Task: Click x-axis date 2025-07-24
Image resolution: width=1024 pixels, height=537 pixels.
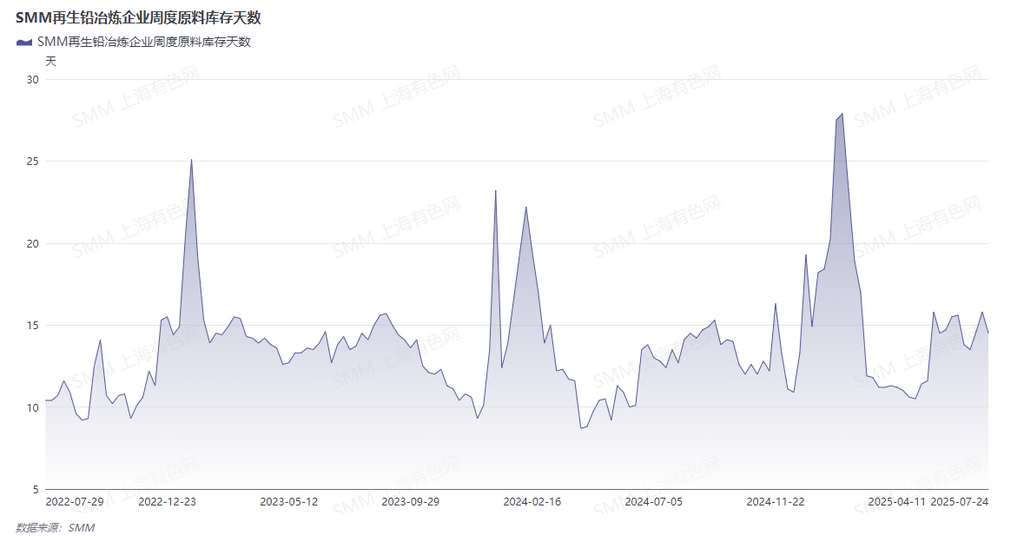Action: (959, 502)
